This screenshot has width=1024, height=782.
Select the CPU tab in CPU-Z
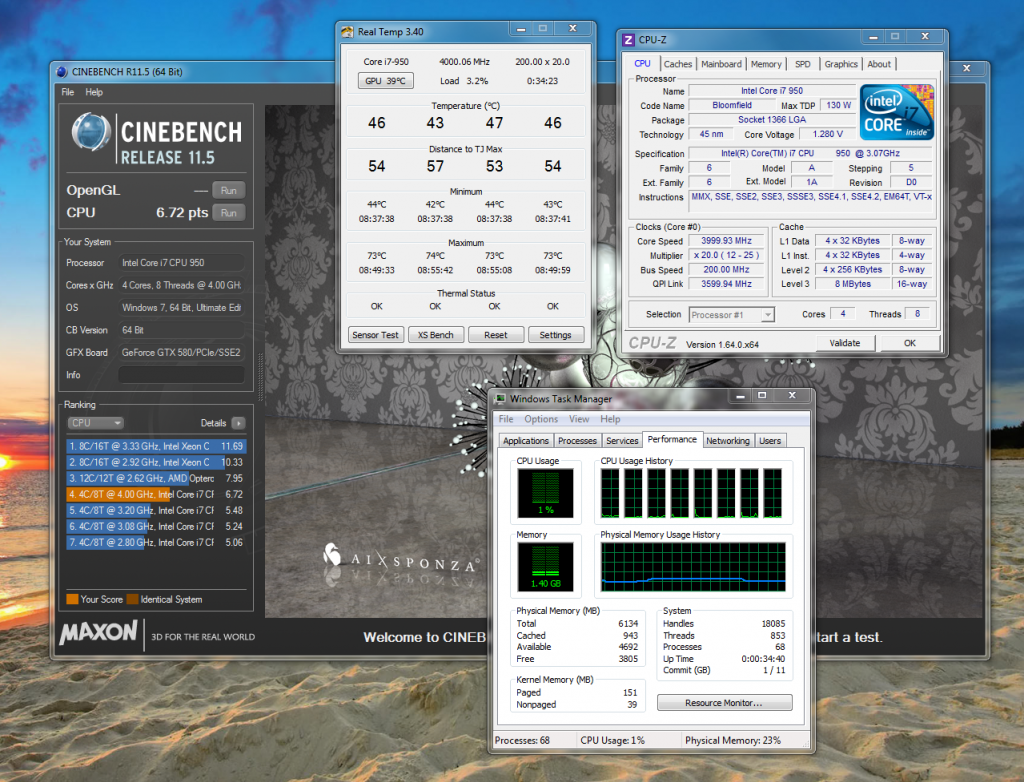coord(642,63)
